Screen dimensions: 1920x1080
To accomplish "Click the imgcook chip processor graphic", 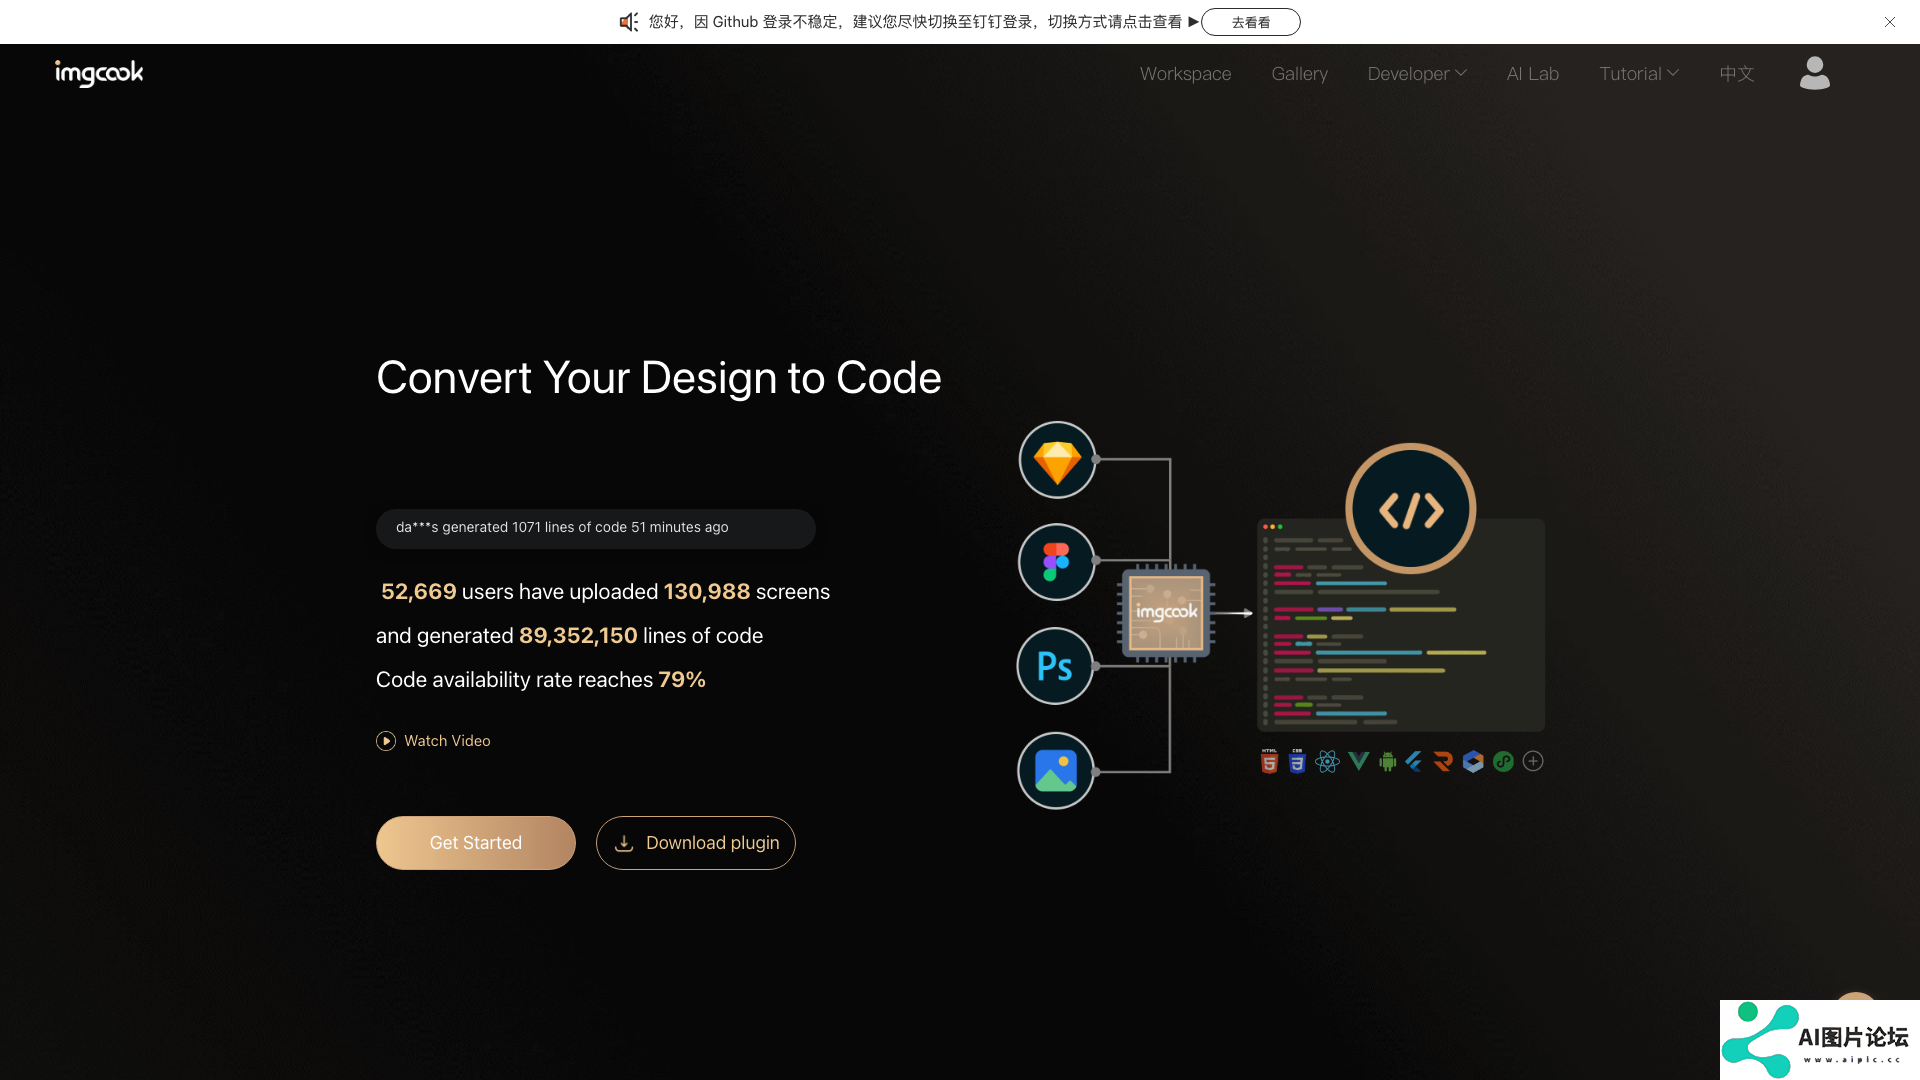I will [1166, 613].
